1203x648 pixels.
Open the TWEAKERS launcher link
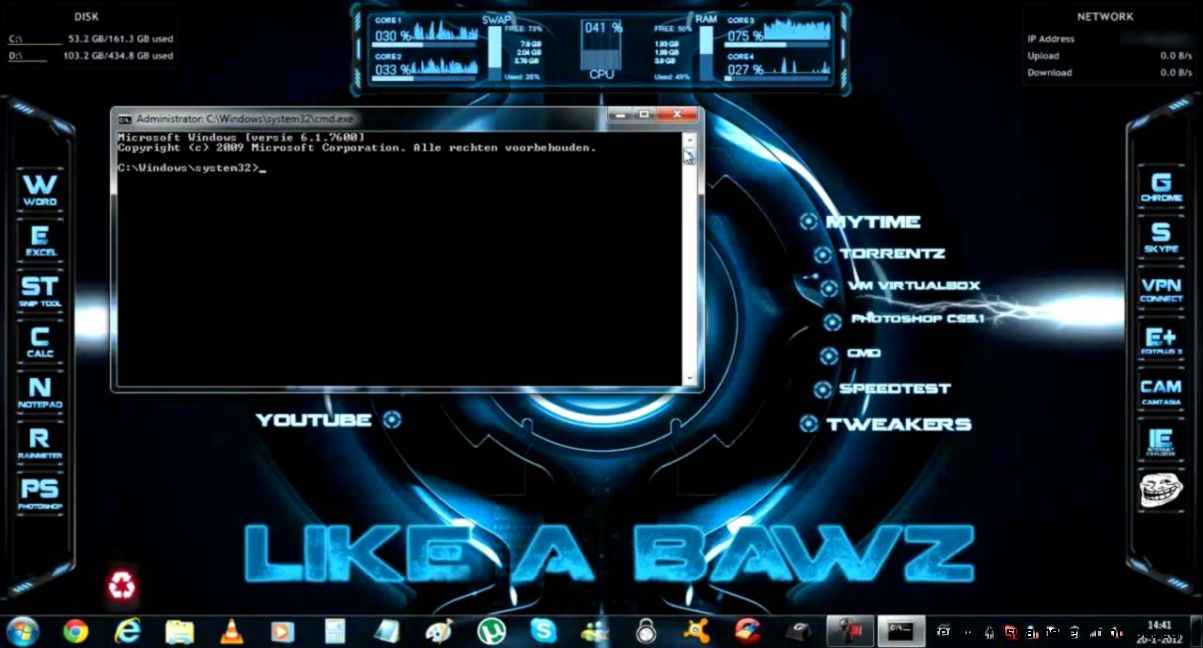coord(898,424)
